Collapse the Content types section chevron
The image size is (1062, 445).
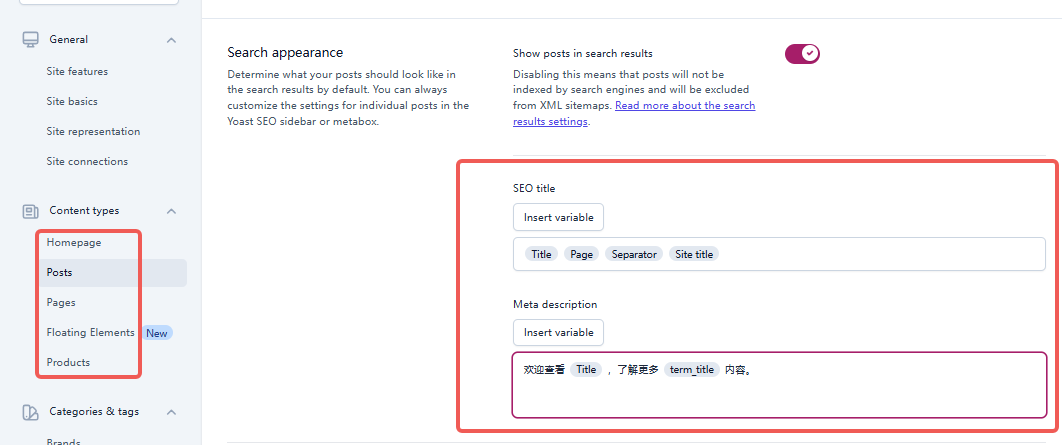point(171,211)
